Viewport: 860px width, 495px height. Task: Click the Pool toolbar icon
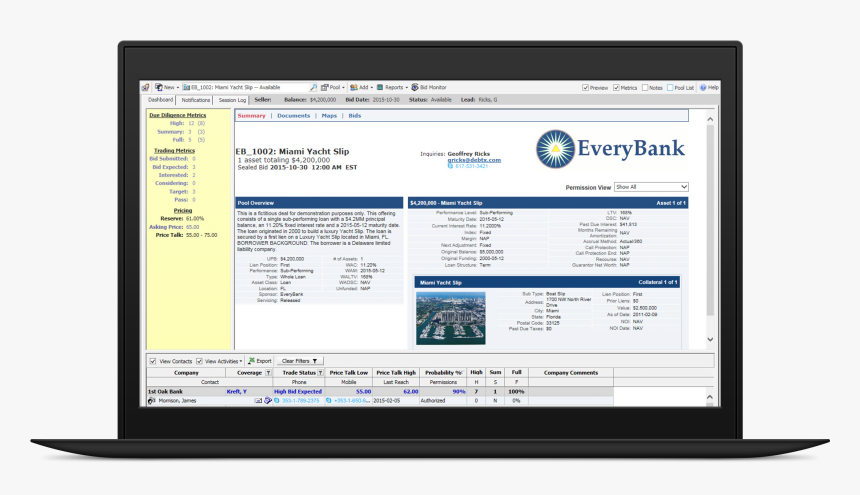pos(325,87)
